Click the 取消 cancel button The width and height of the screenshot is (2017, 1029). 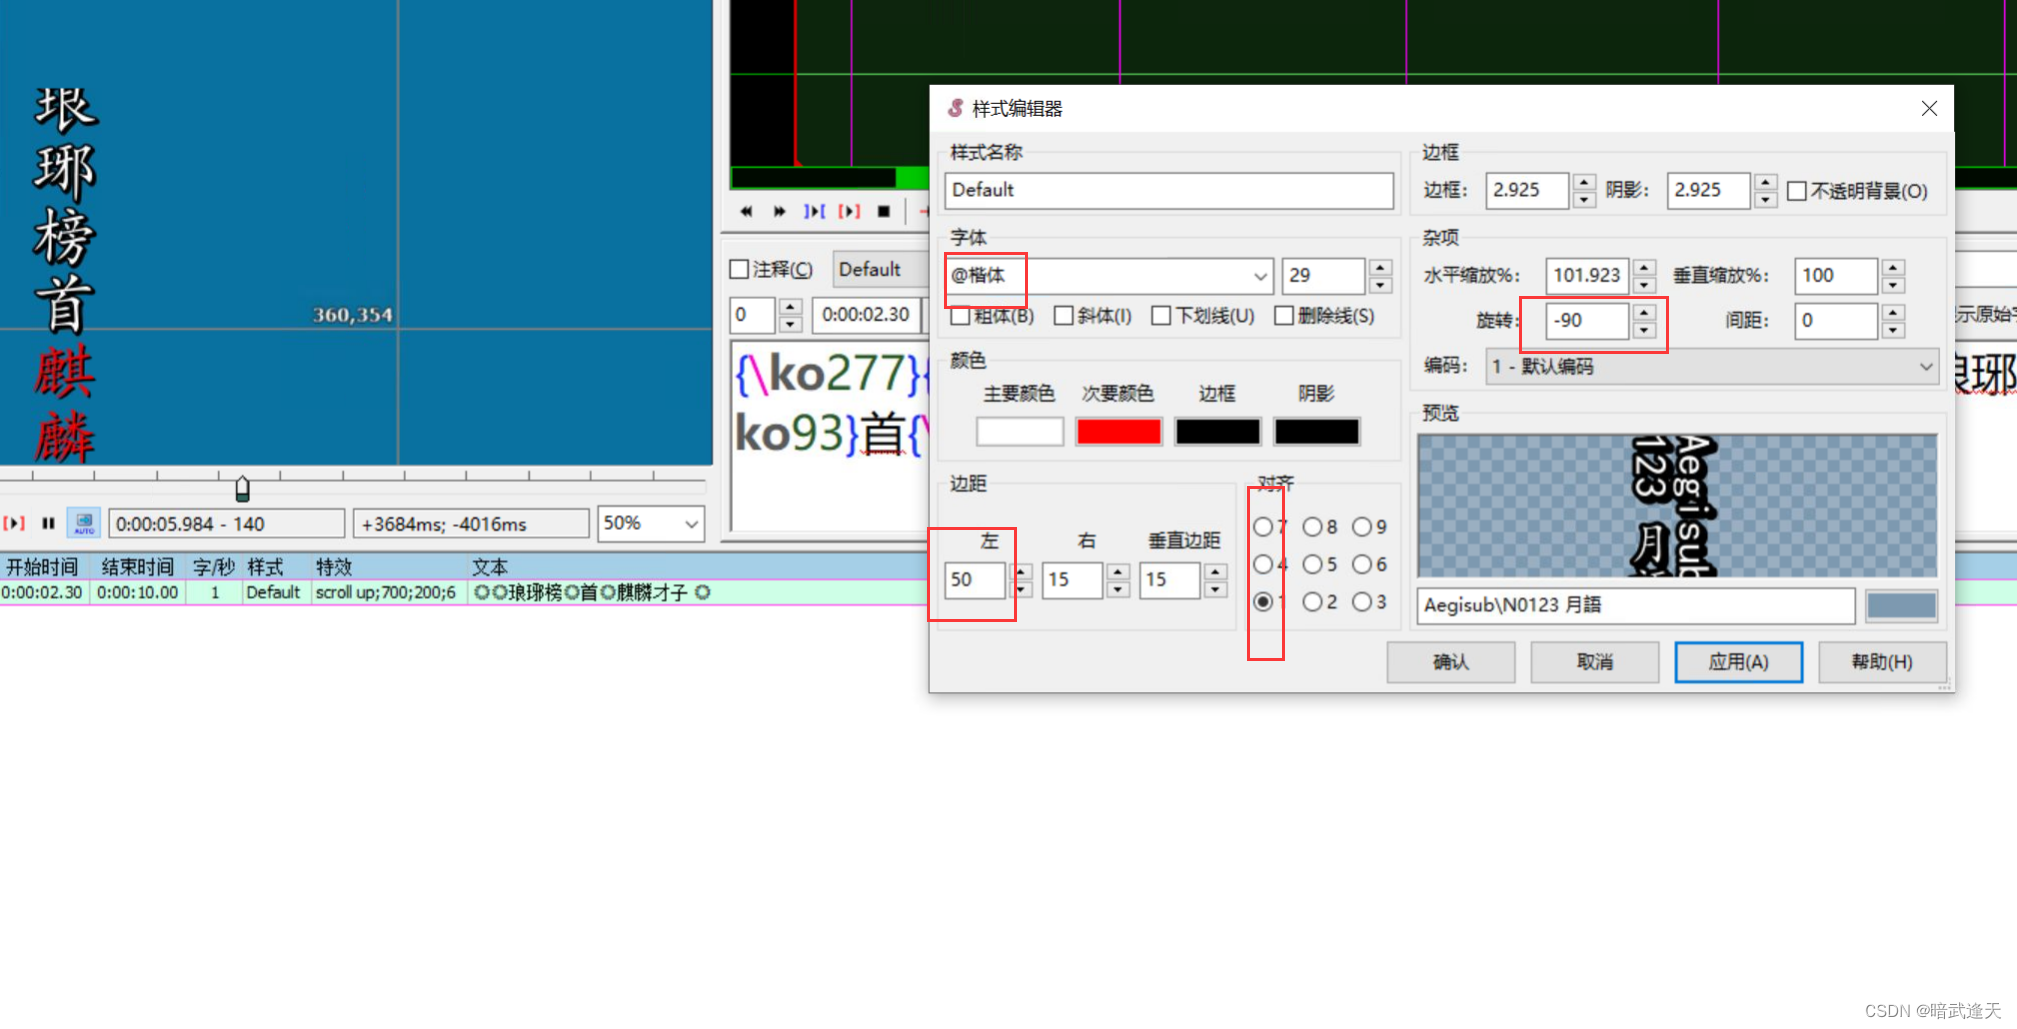[1594, 662]
